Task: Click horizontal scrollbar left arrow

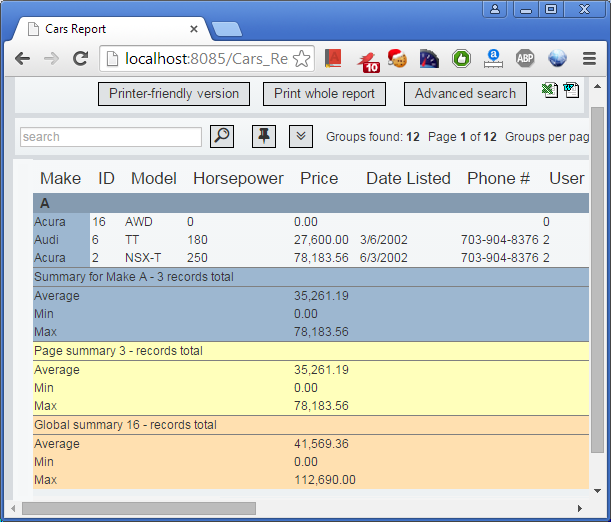Action: pyautogui.click(x=13, y=508)
